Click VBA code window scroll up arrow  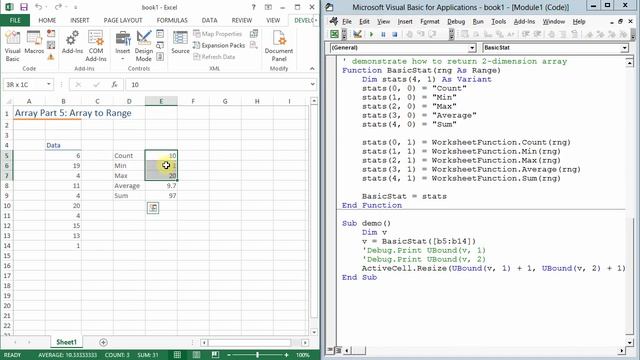pos(629,63)
